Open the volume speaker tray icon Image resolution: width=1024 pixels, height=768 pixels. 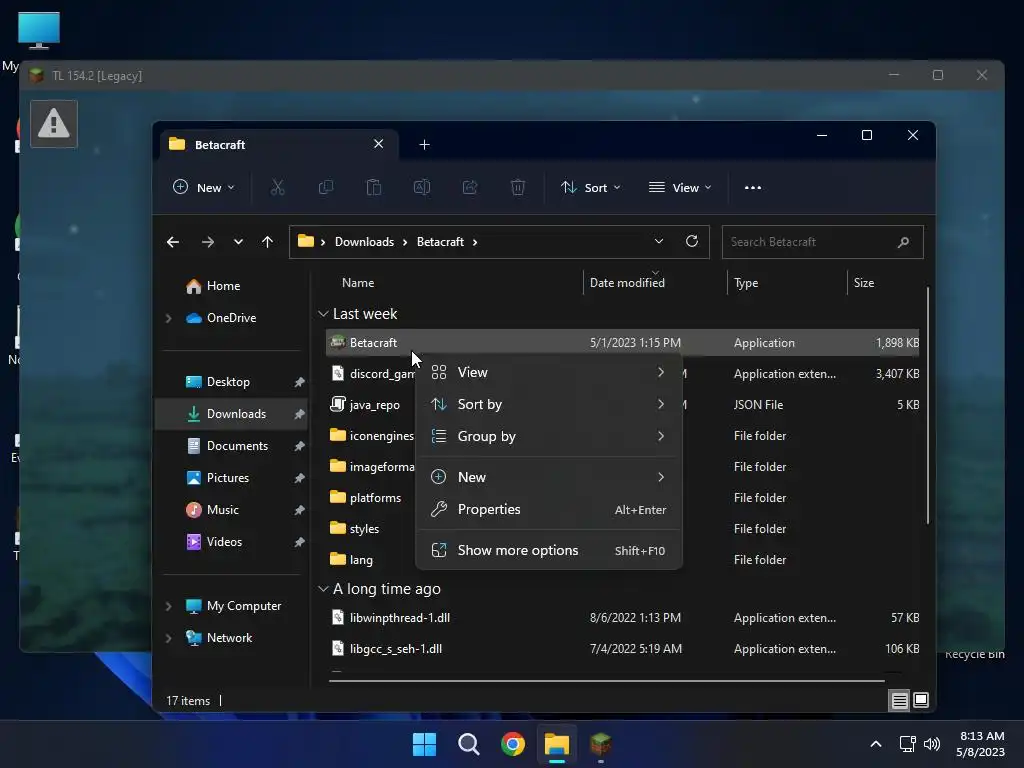tap(932, 744)
